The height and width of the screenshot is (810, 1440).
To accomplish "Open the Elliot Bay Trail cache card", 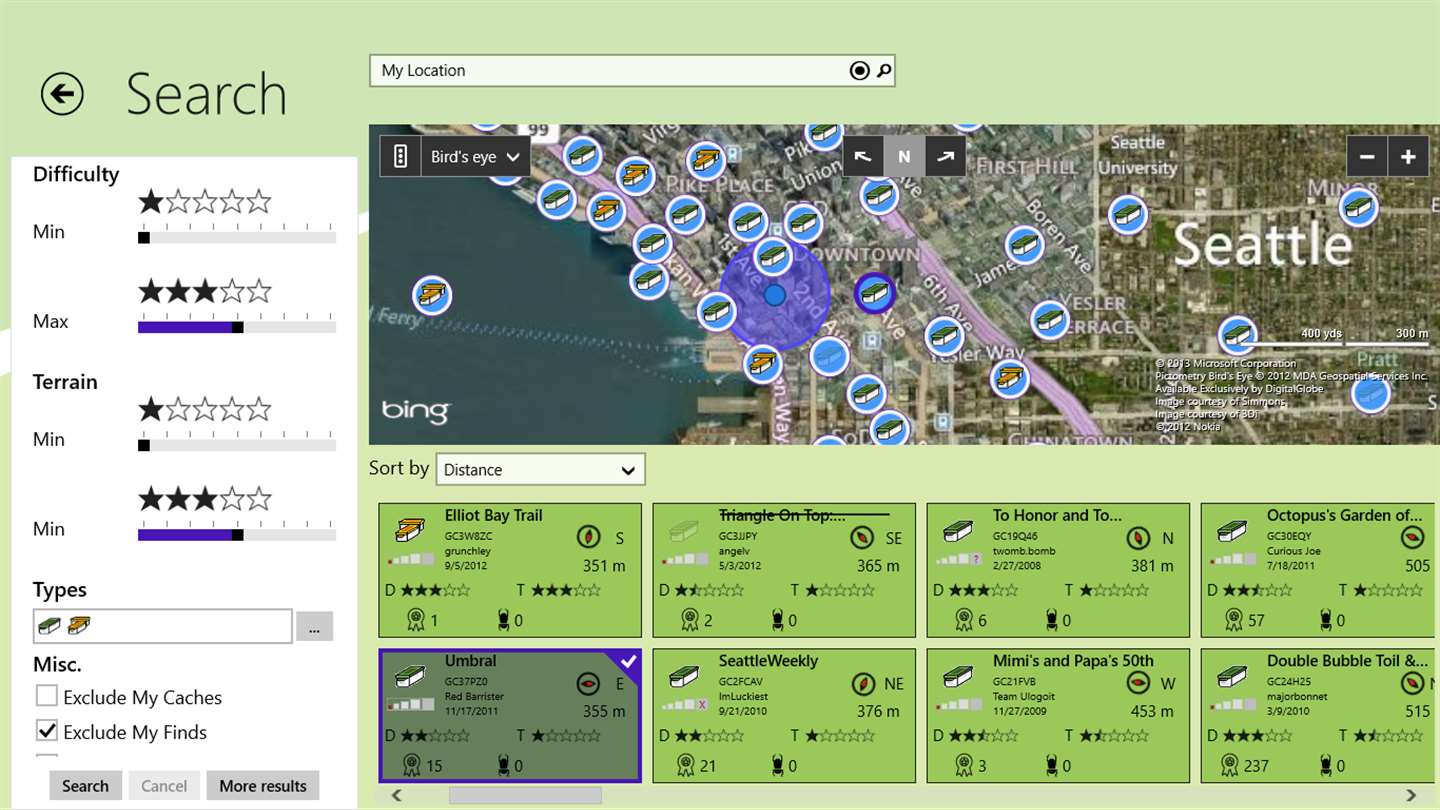I will 510,571.
